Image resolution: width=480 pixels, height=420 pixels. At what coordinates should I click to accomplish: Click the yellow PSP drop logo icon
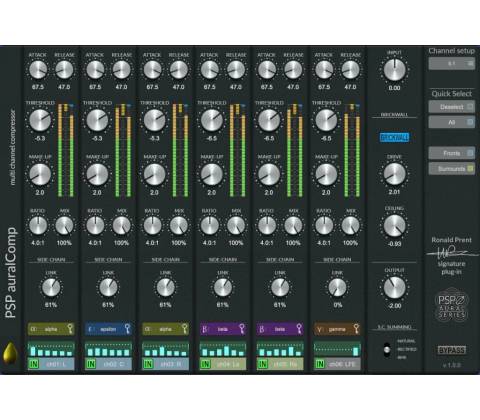[9, 352]
